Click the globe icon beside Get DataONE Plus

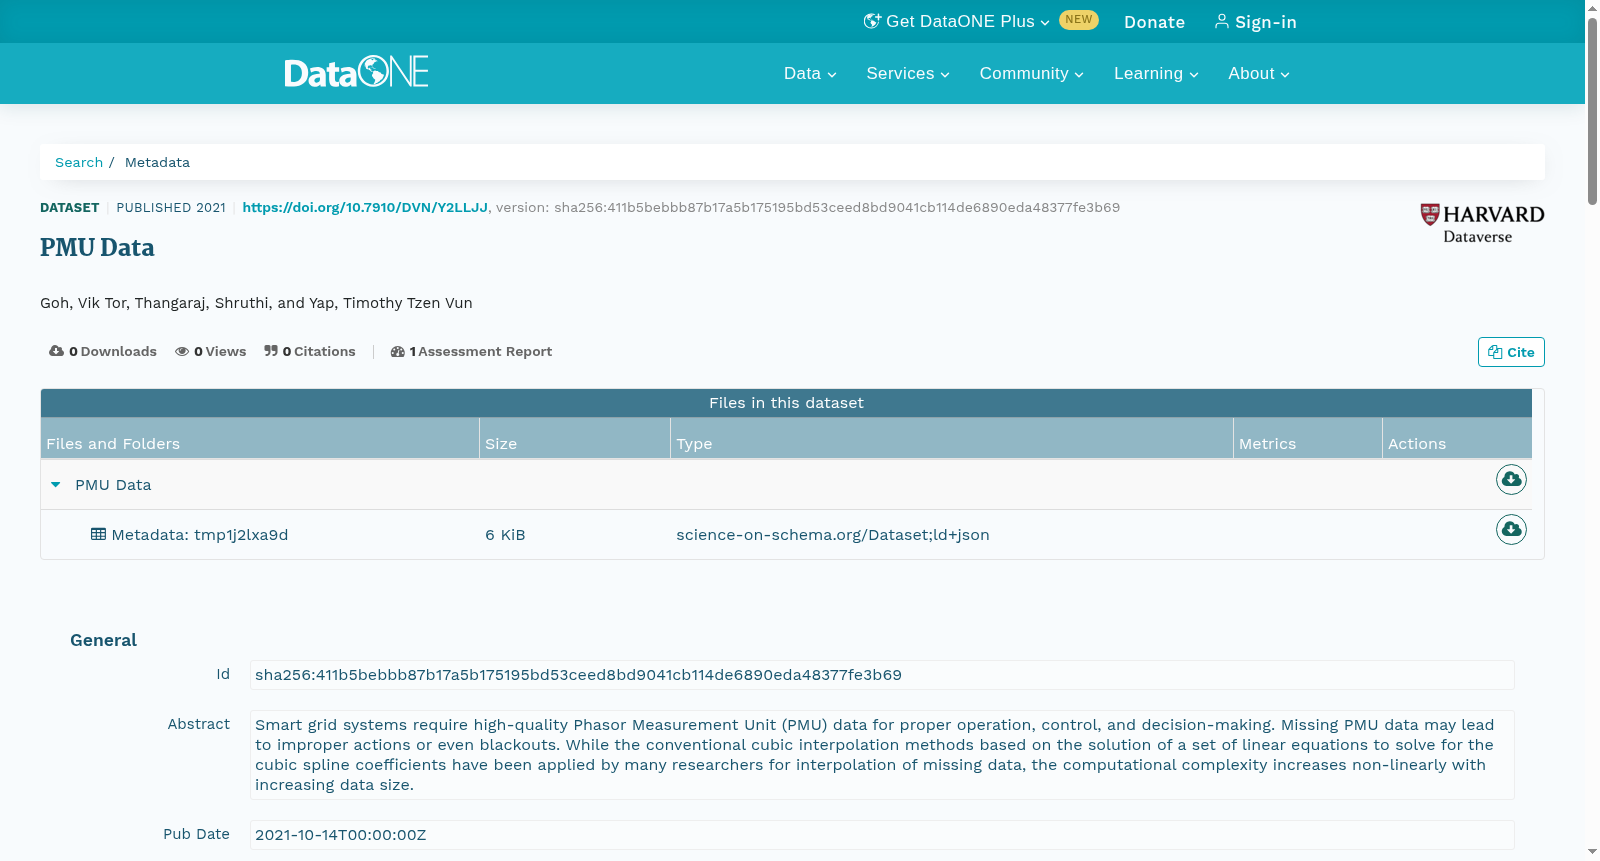click(872, 21)
